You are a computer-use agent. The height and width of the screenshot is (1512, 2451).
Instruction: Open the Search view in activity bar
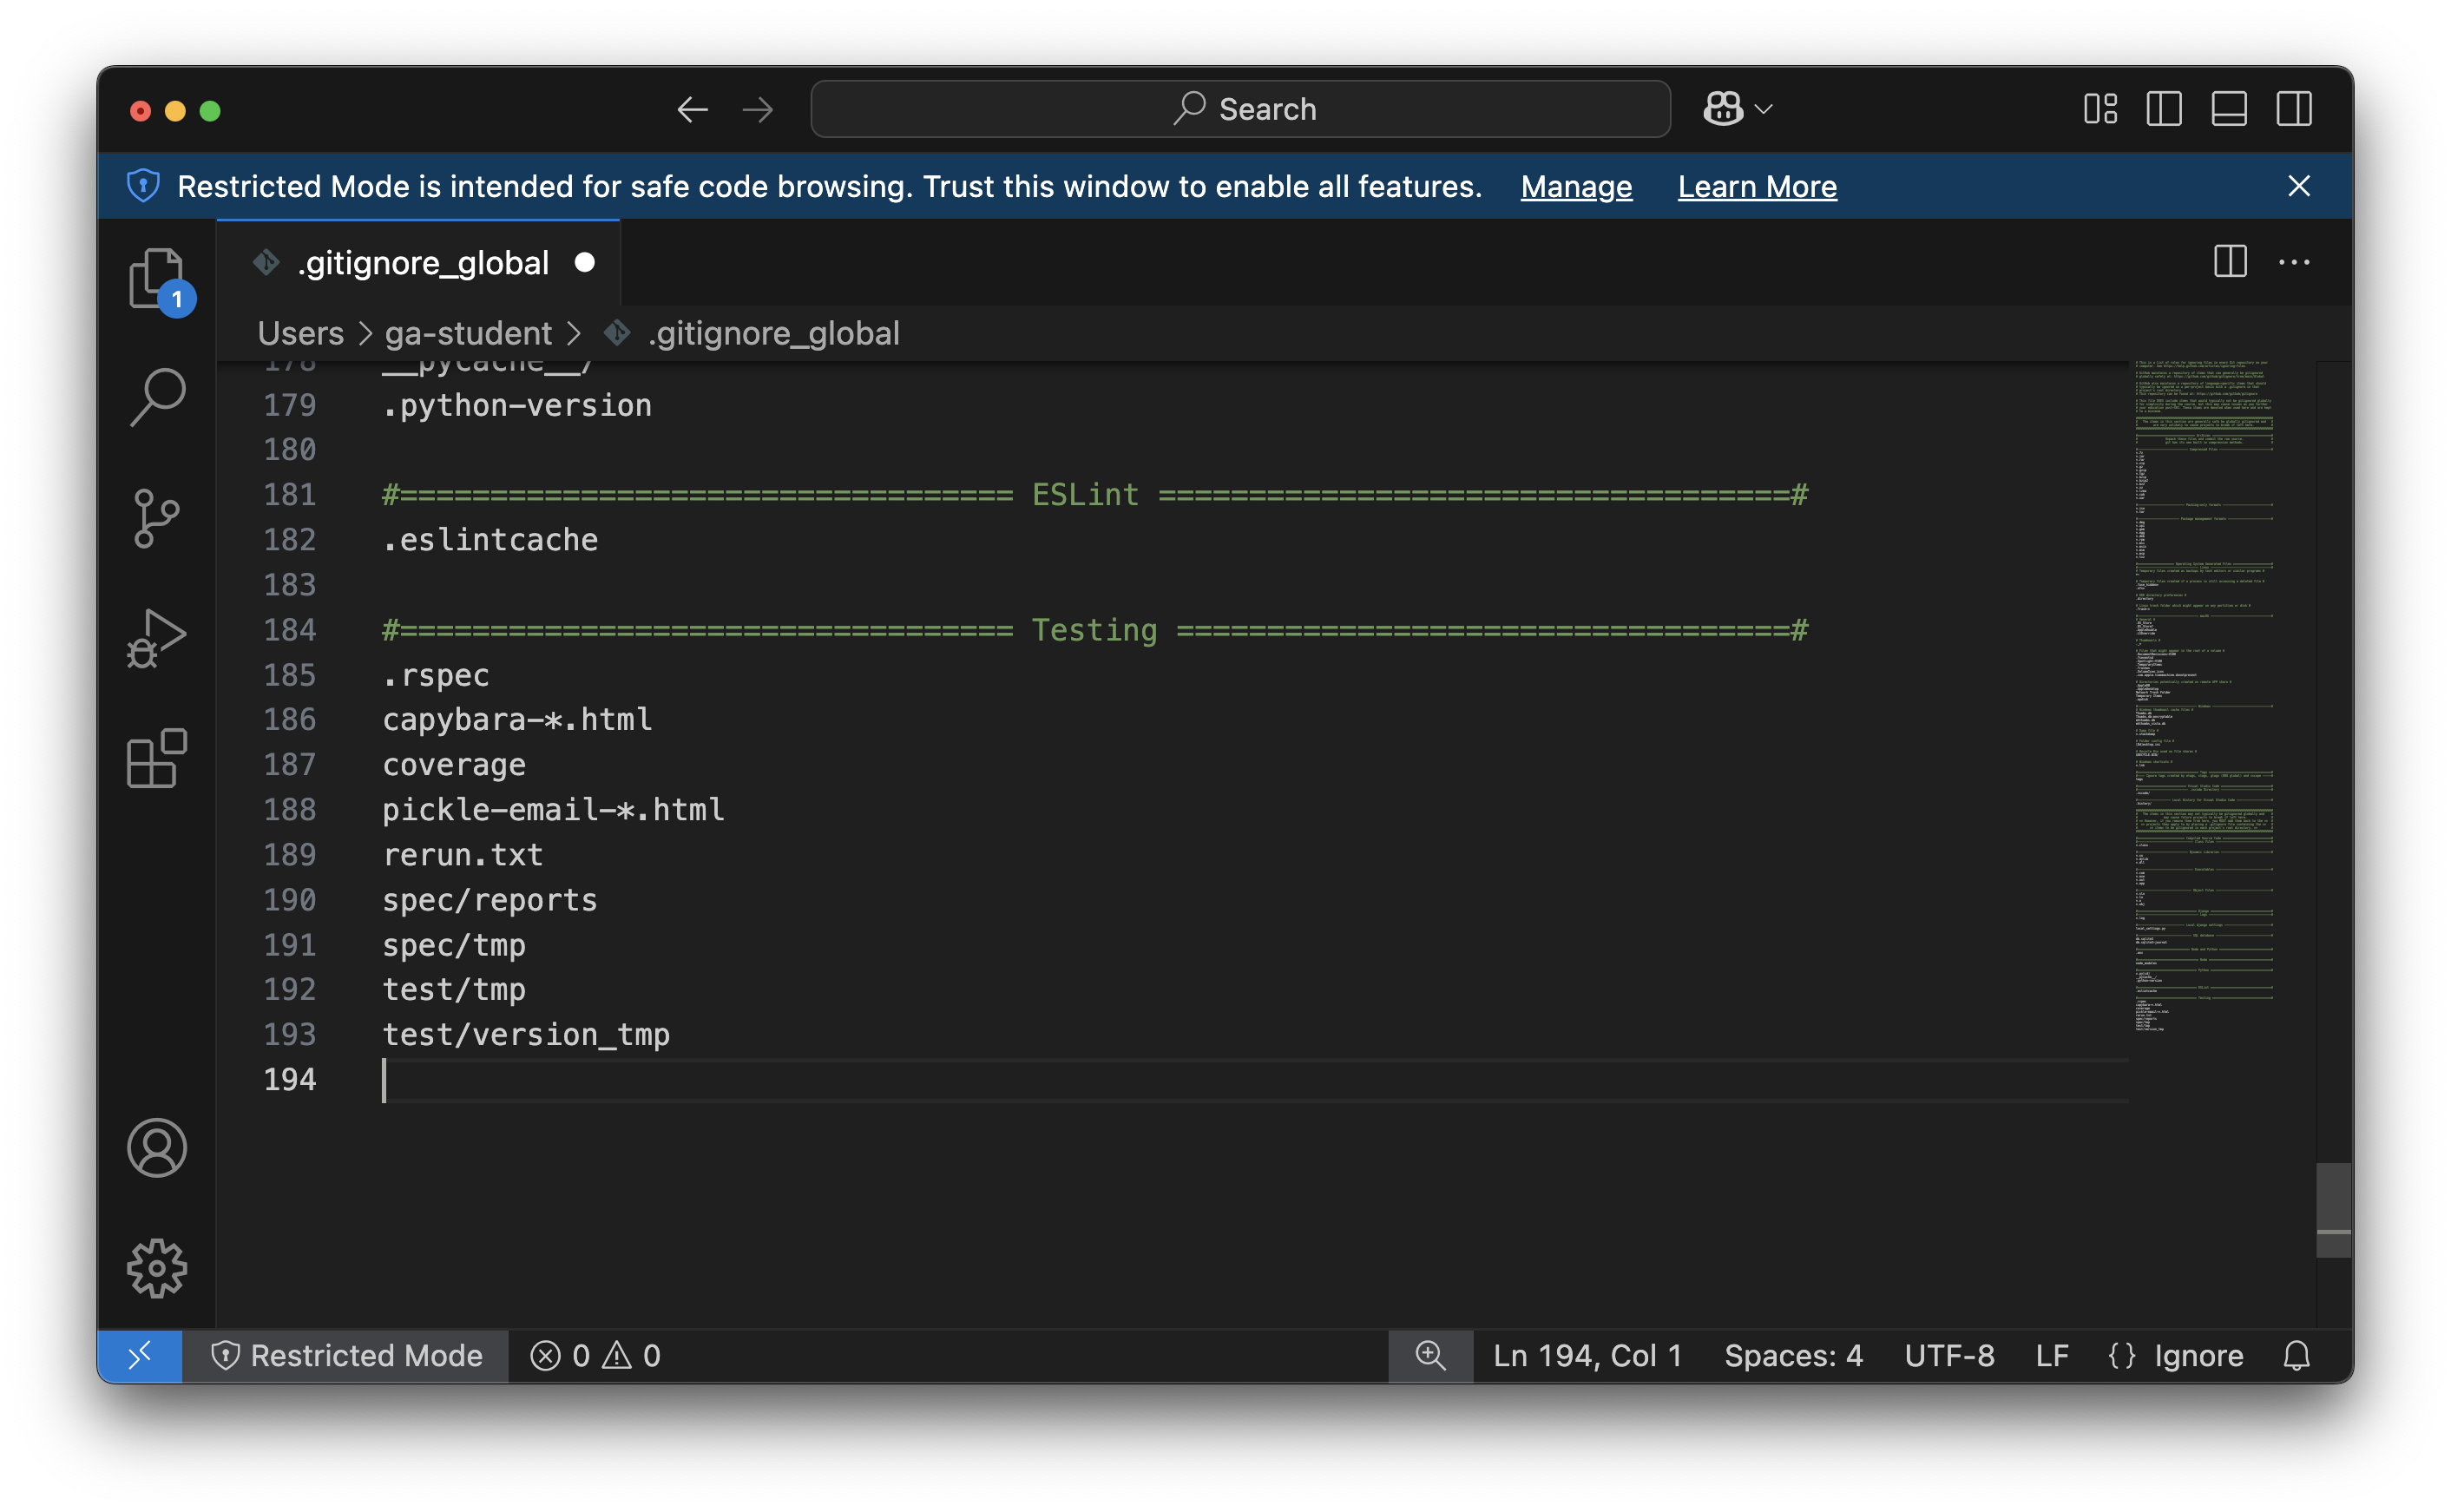(157, 397)
